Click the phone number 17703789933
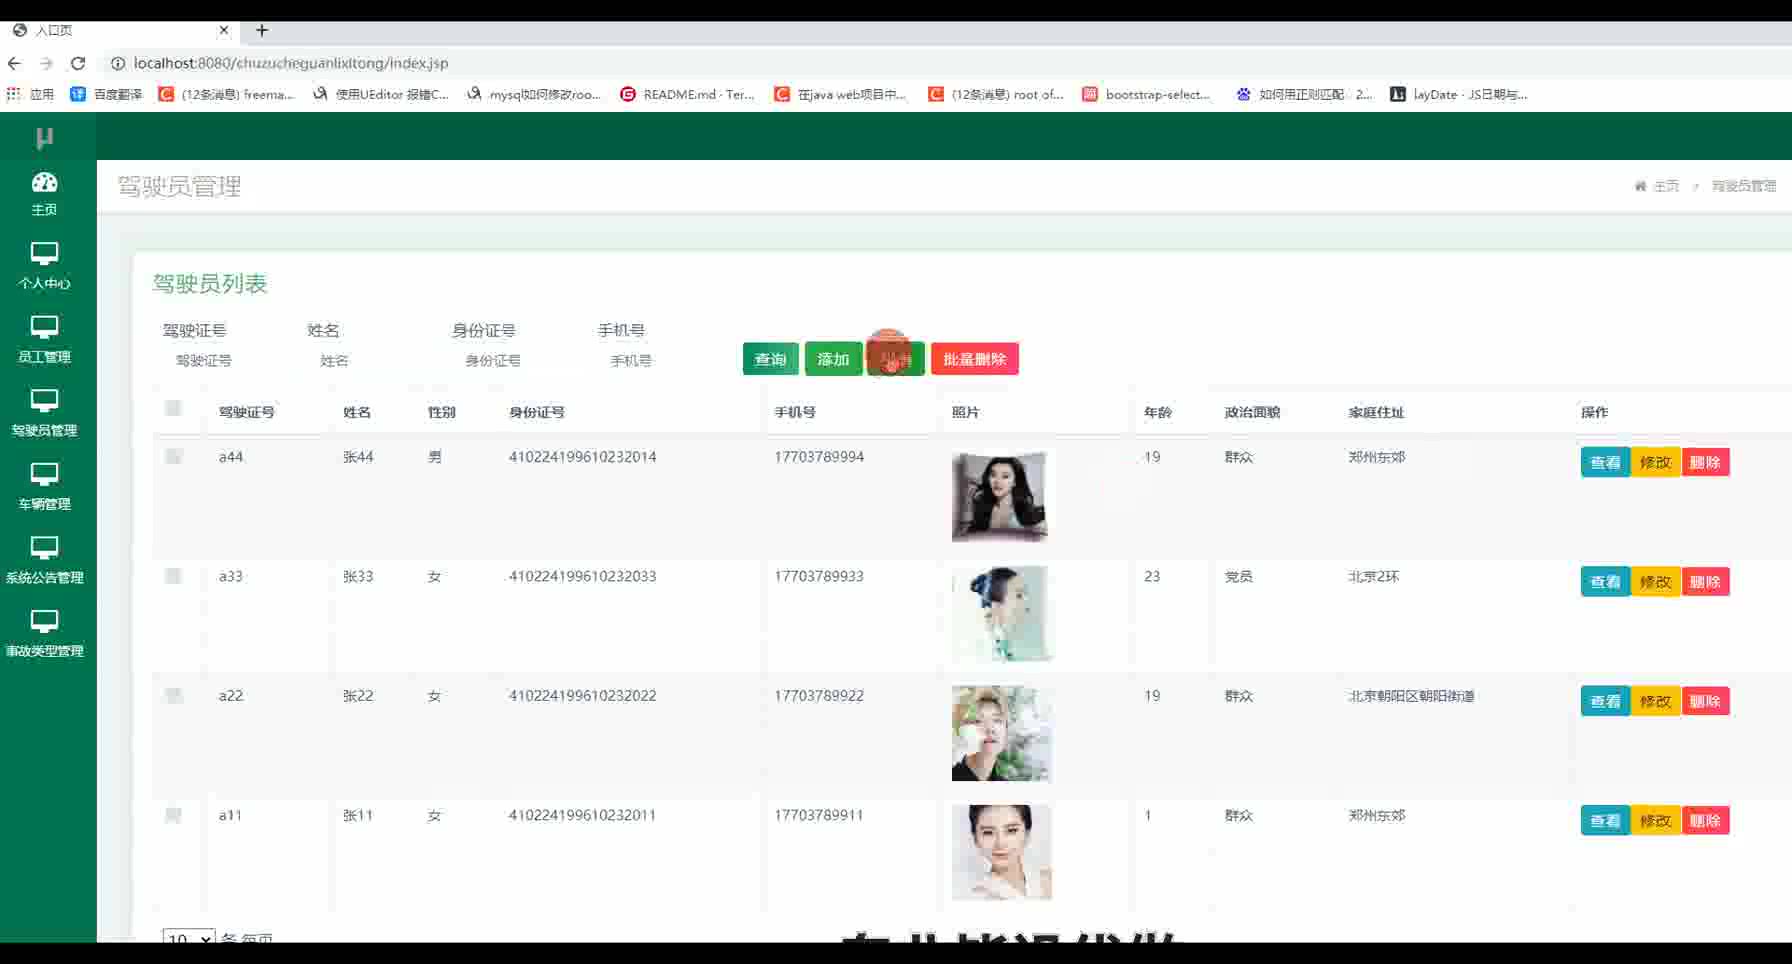This screenshot has width=1792, height=964. coord(819,576)
